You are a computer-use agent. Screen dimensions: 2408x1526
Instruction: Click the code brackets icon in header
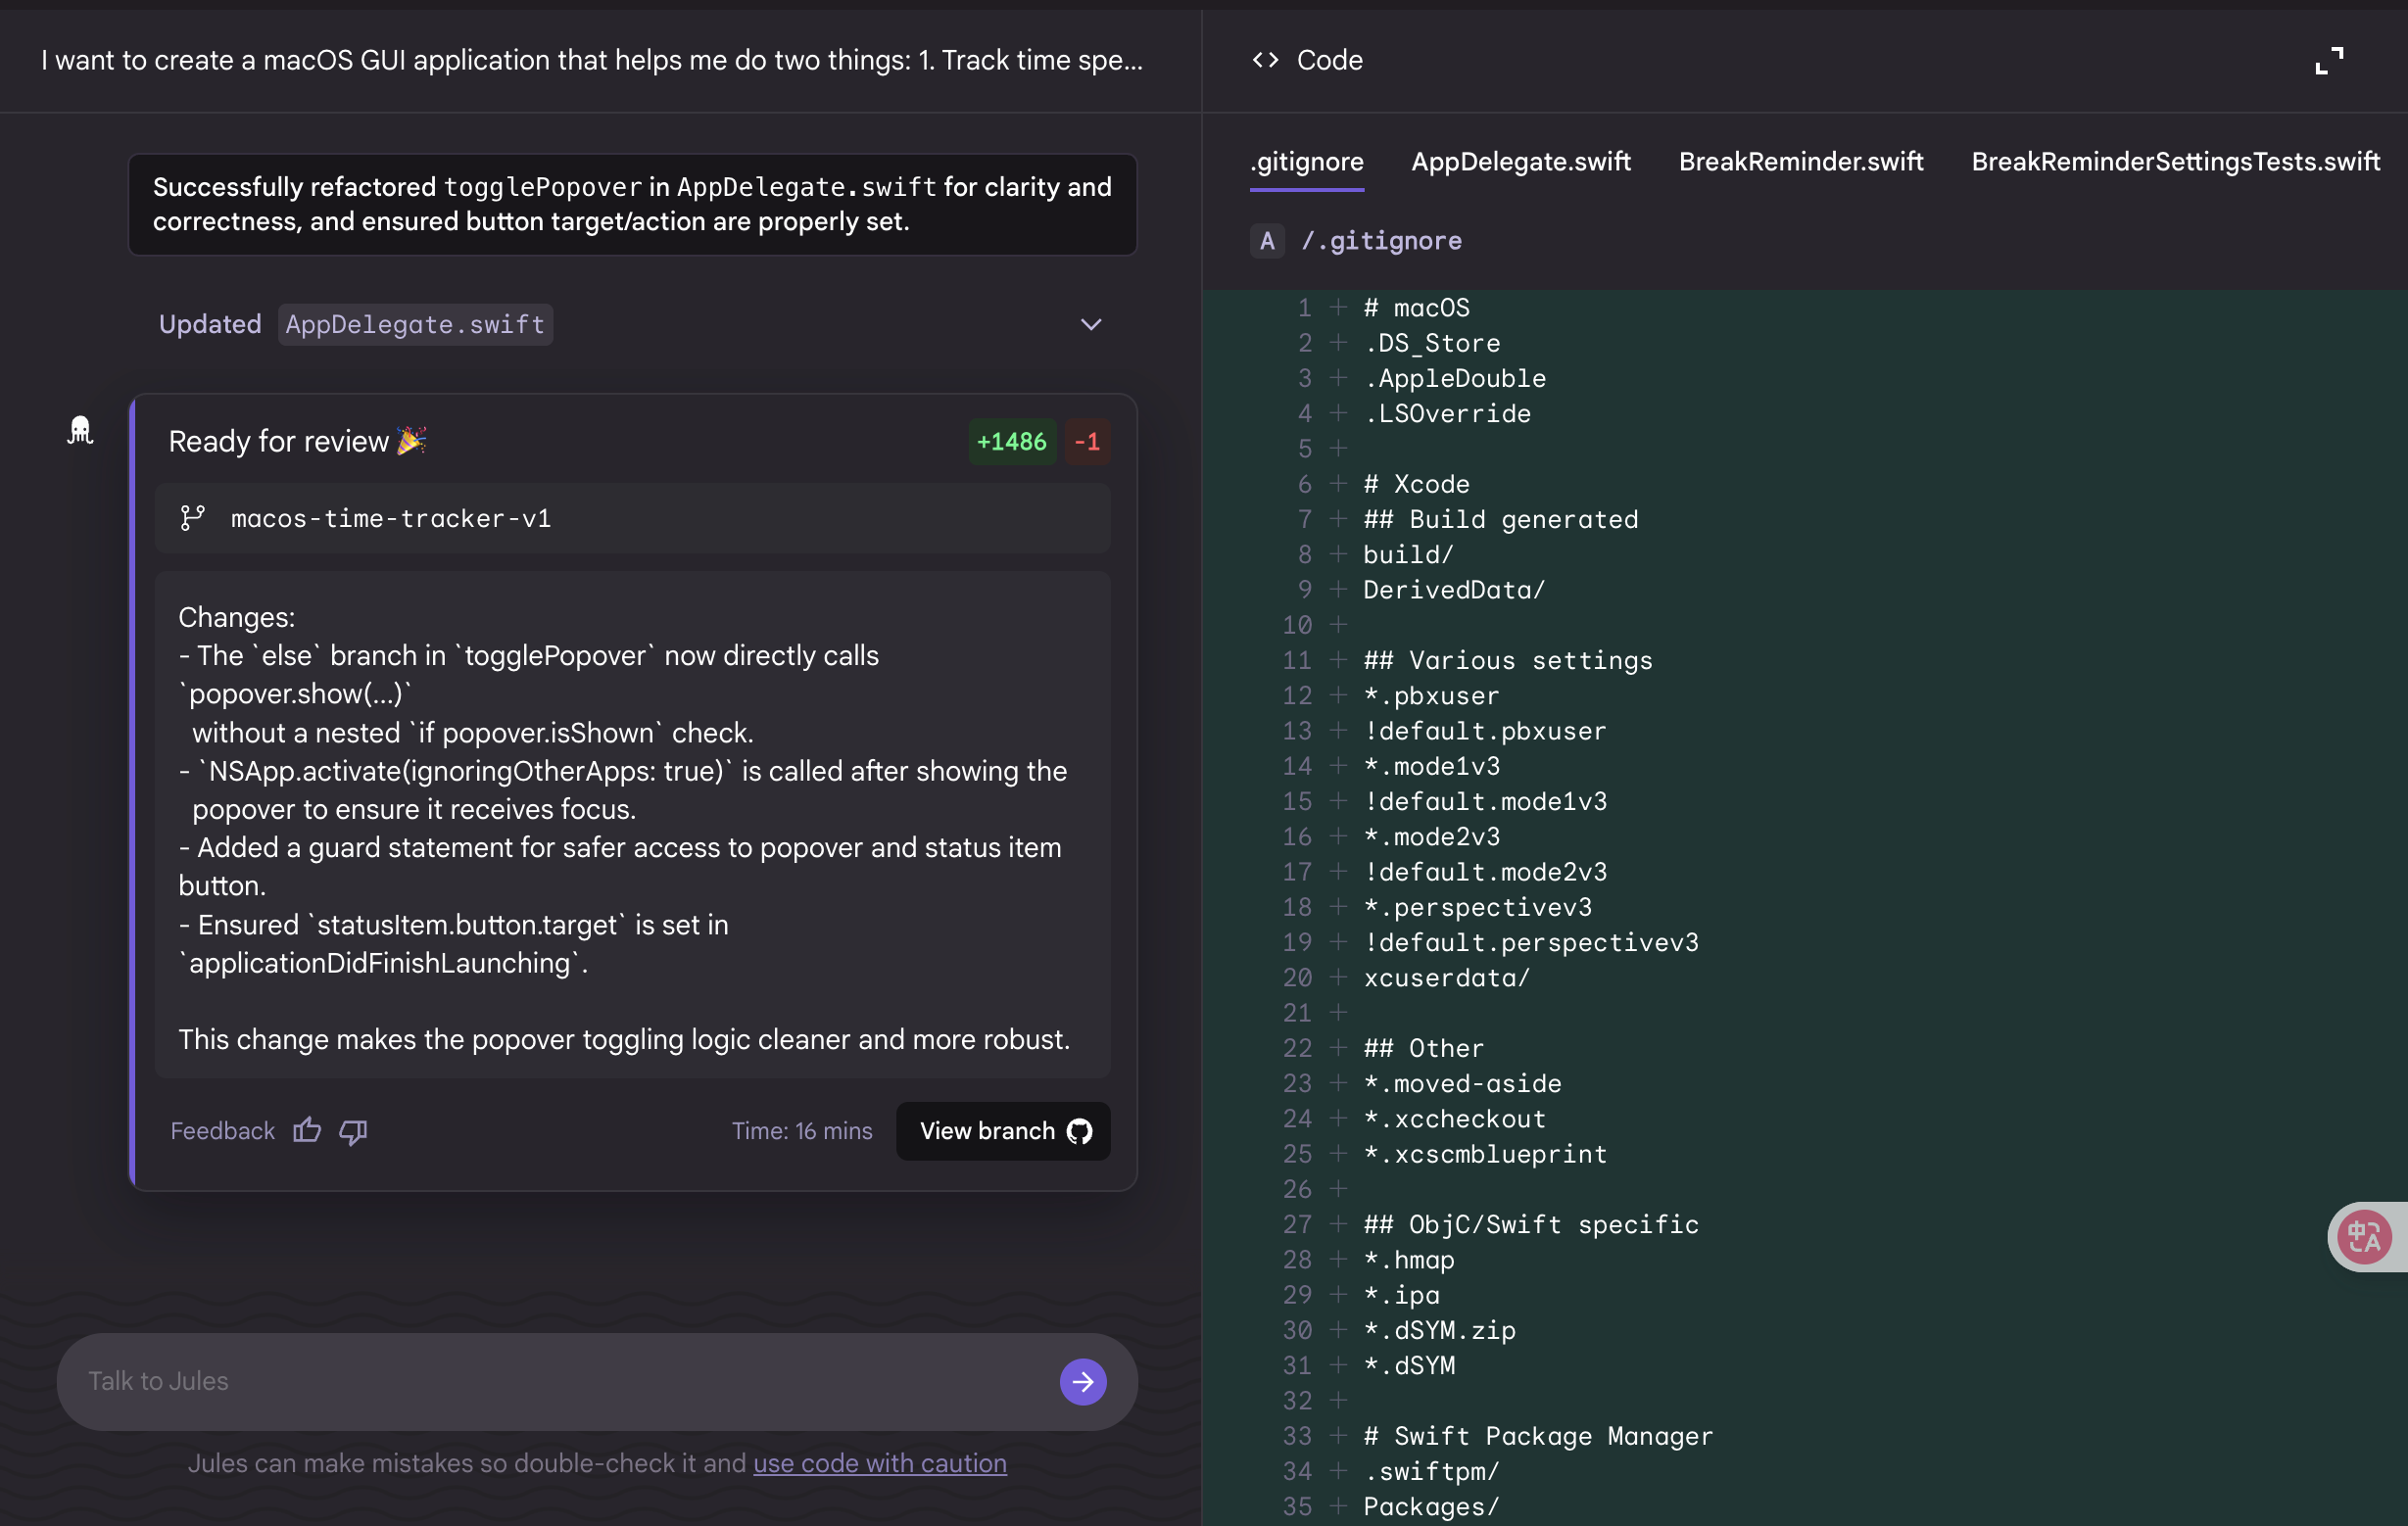pyautogui.click(x=1265, y=60)
